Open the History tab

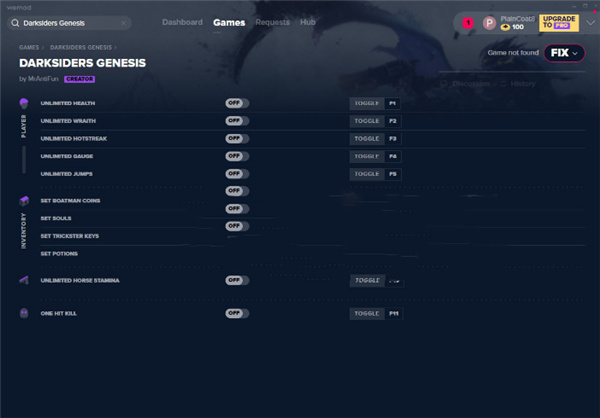(x=523, y=83)
